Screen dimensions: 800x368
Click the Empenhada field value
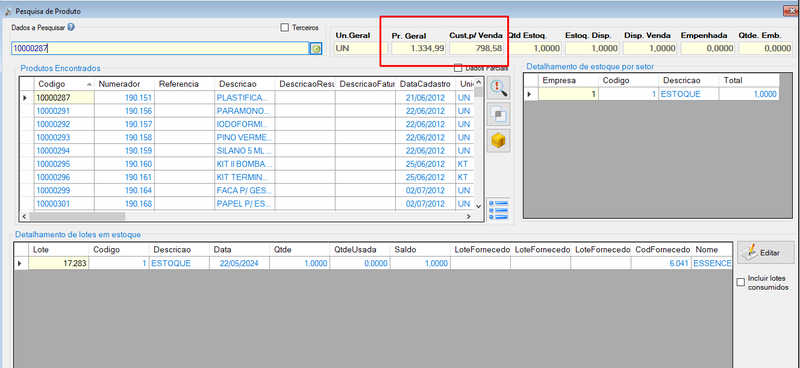coord(708,48)
